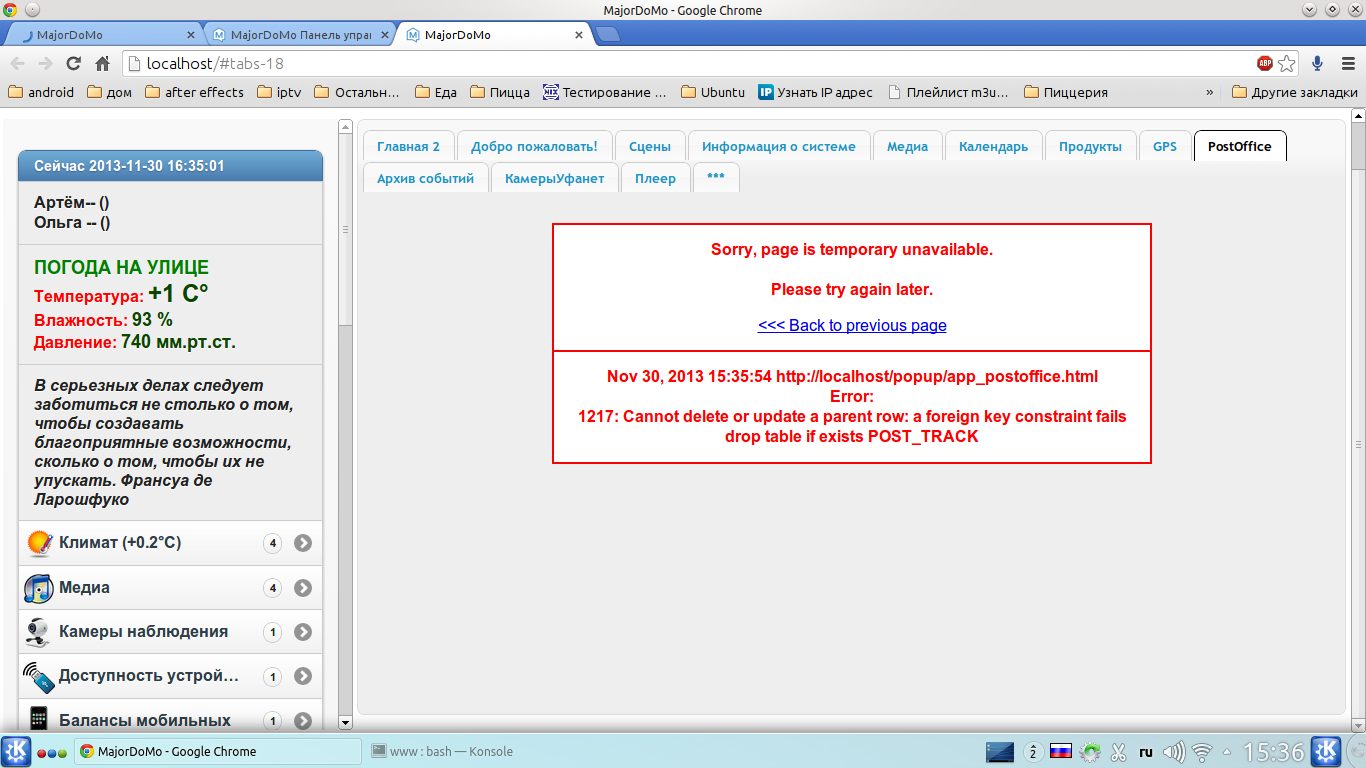Open the android bookmarks folder

(41, 92)
